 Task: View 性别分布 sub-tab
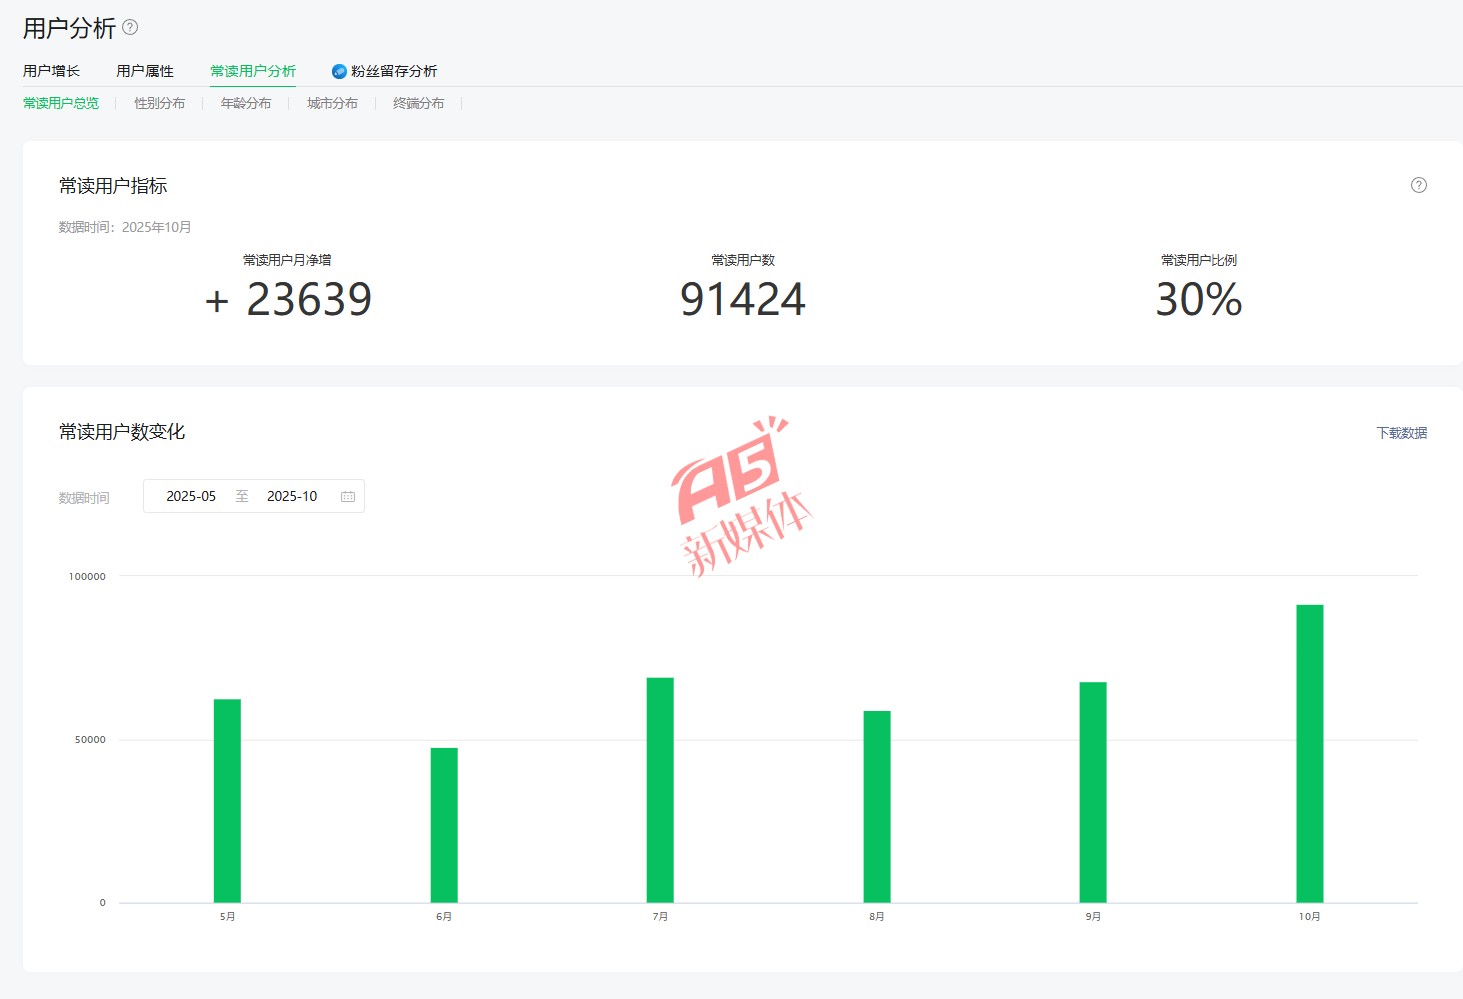pos(160,103)
